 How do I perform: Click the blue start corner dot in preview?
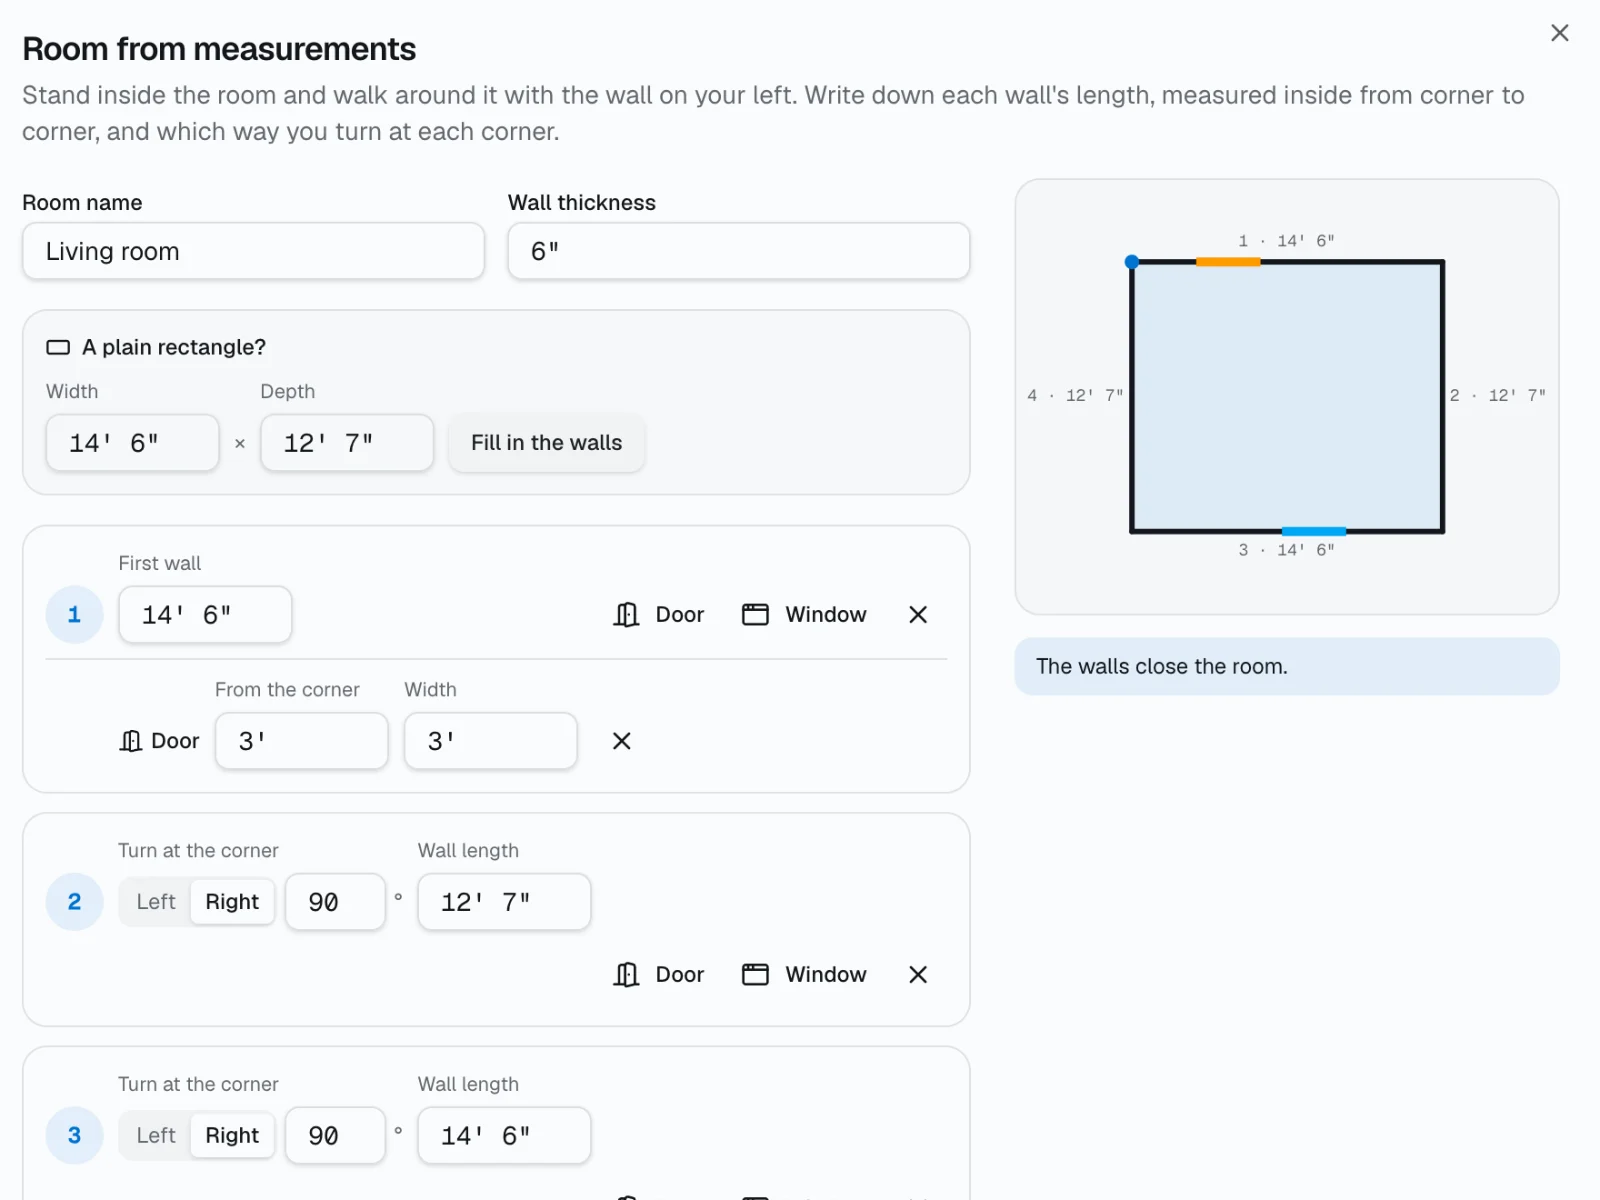pos(1132,262)
